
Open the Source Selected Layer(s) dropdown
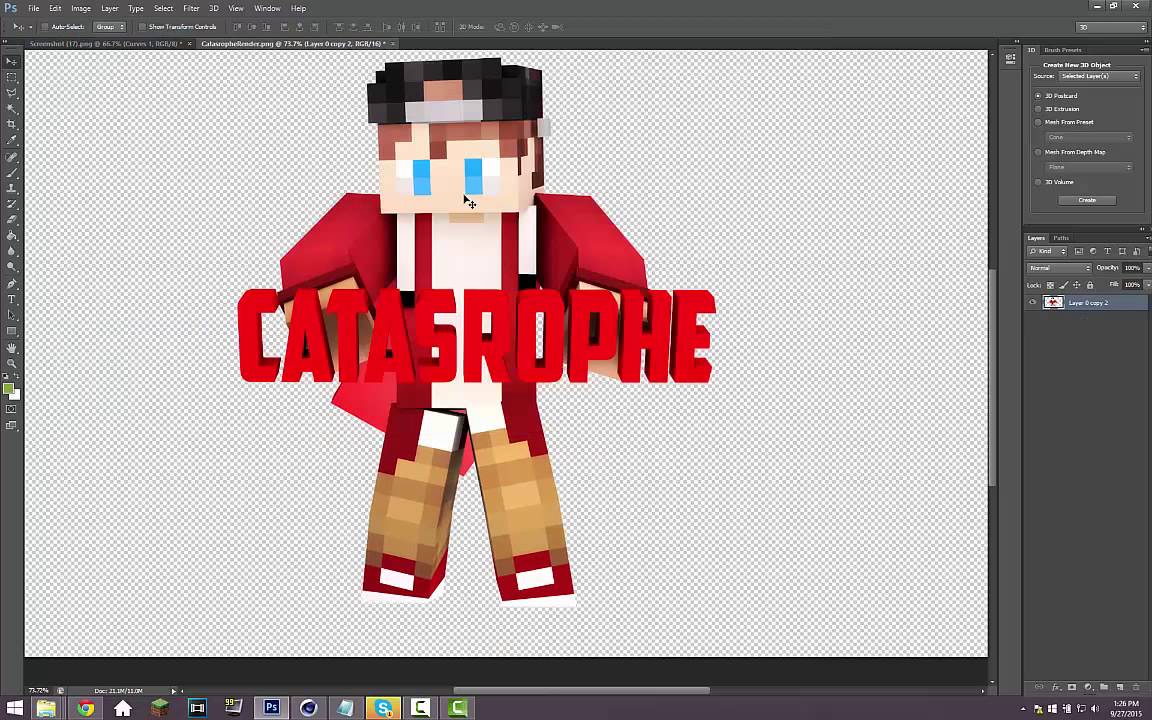[1099, 76]
